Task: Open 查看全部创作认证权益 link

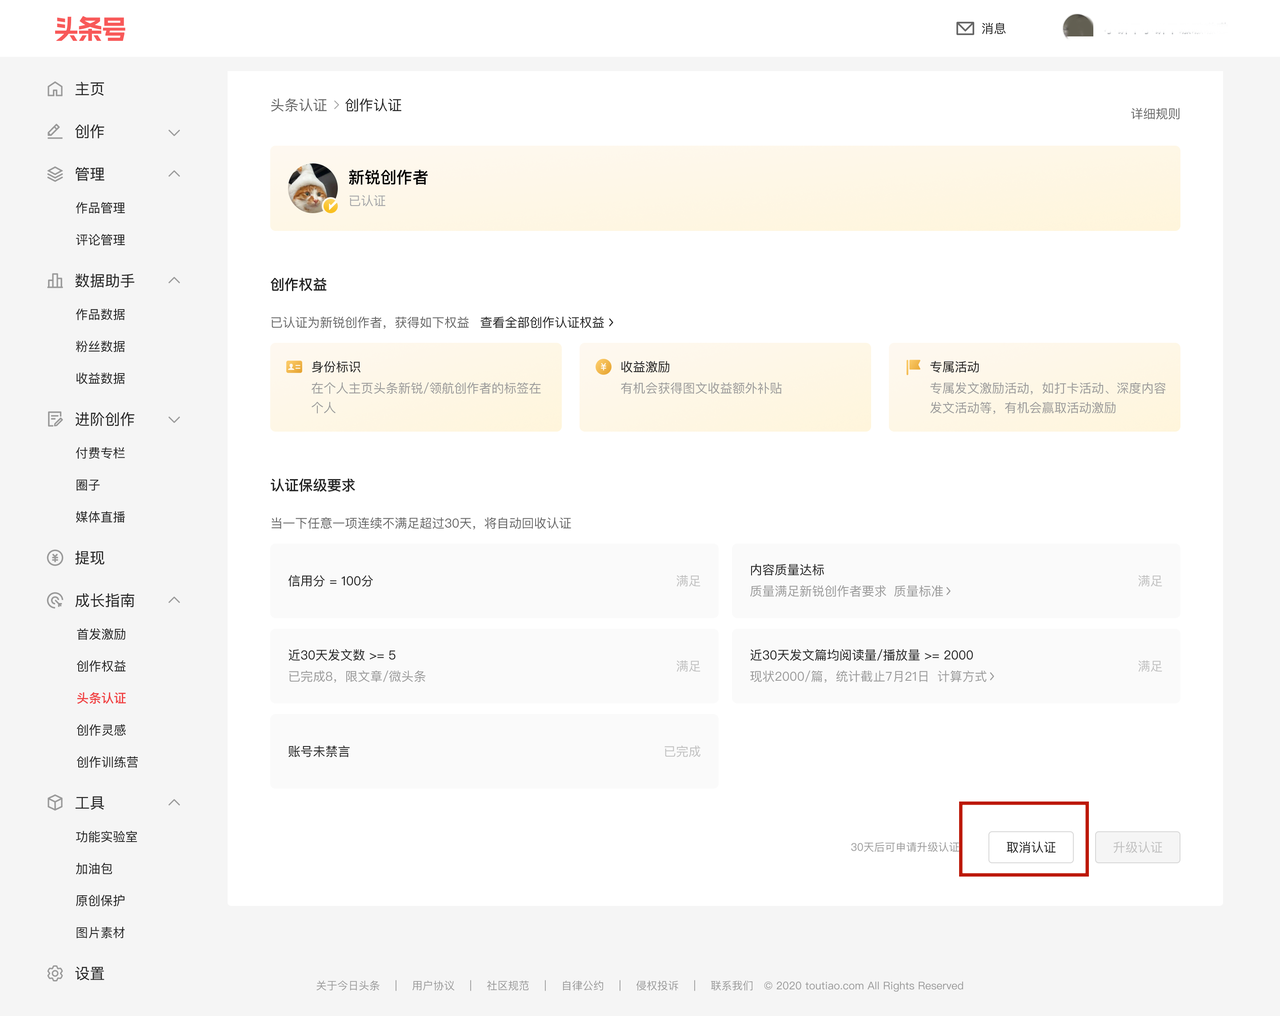Action: (546, 323)
